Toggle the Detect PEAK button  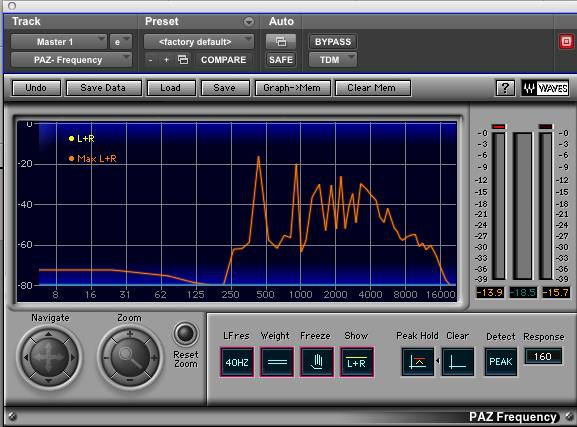(x=500, y=362)
